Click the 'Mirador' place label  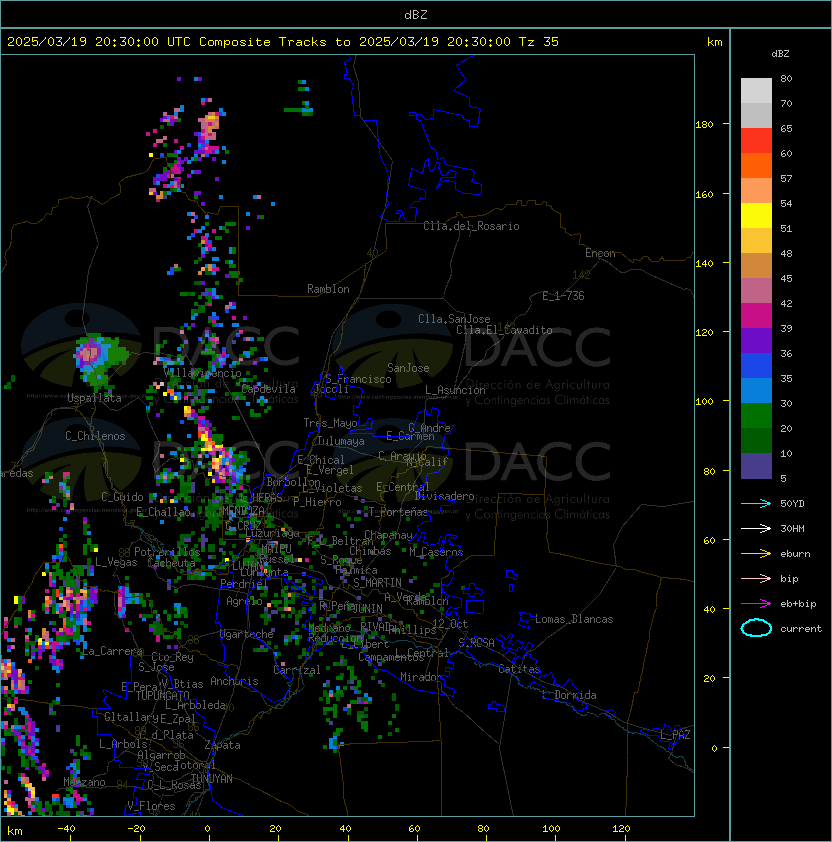[x=422, y=677]
